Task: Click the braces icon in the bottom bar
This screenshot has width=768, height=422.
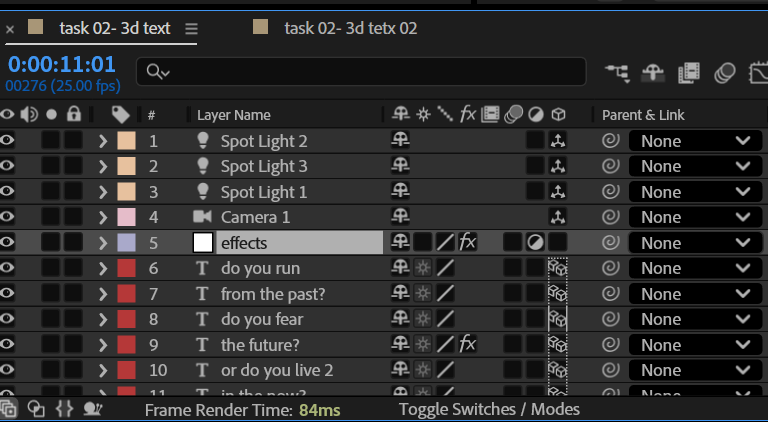Action: pos(65,408)
